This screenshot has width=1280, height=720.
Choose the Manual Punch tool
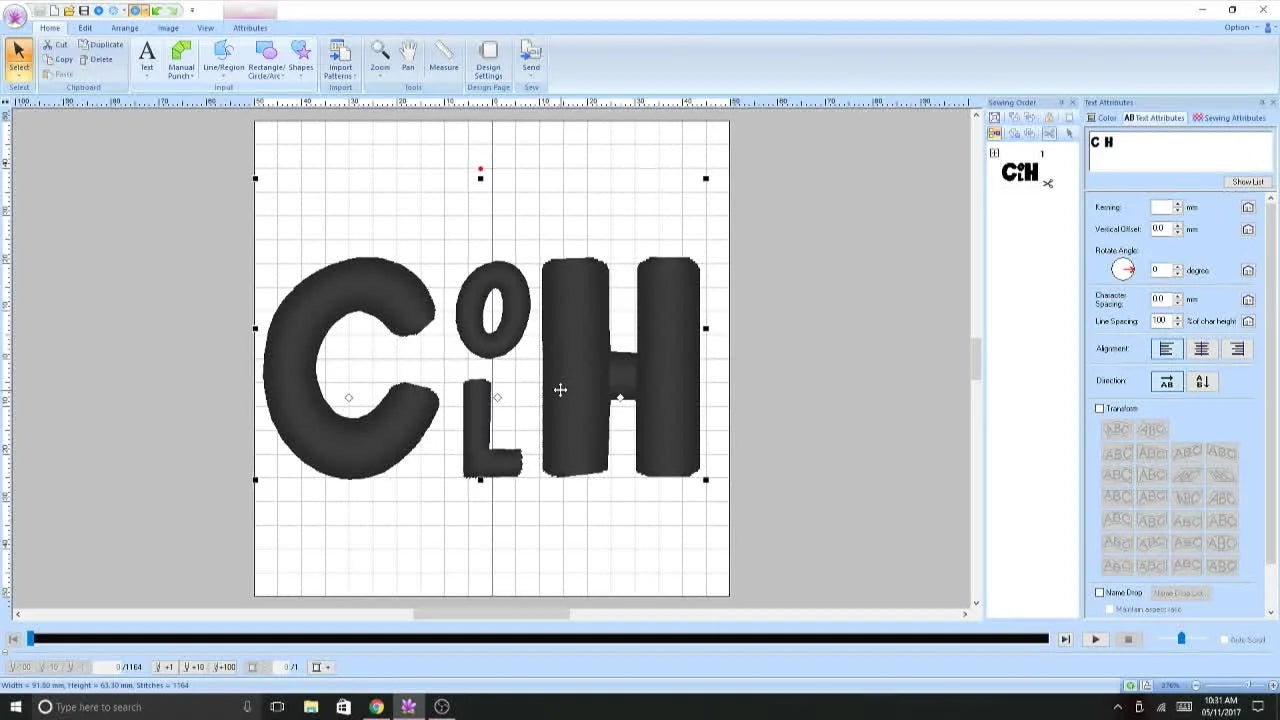(181, 58)
